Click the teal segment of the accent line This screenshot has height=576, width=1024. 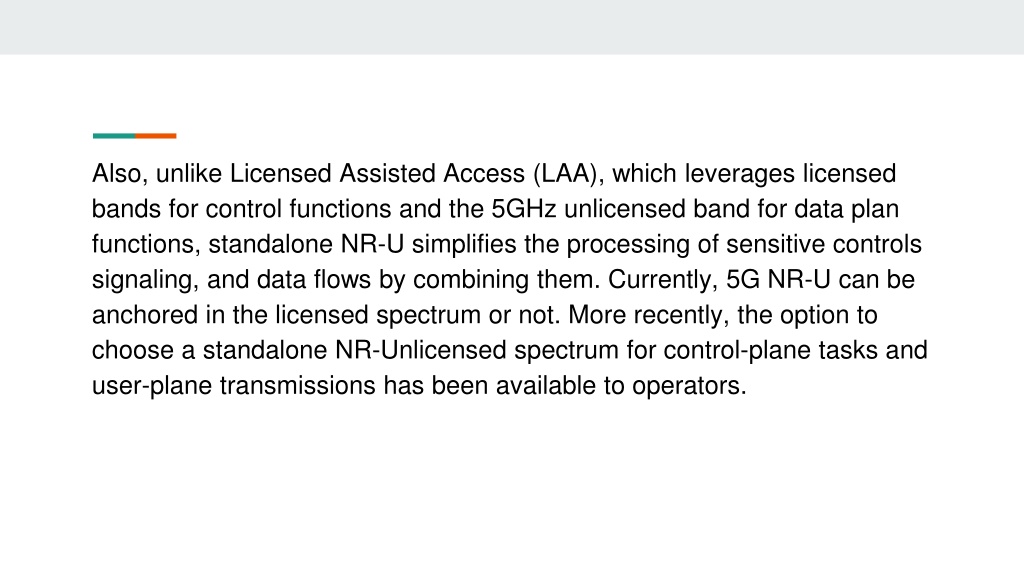point(114,136)
